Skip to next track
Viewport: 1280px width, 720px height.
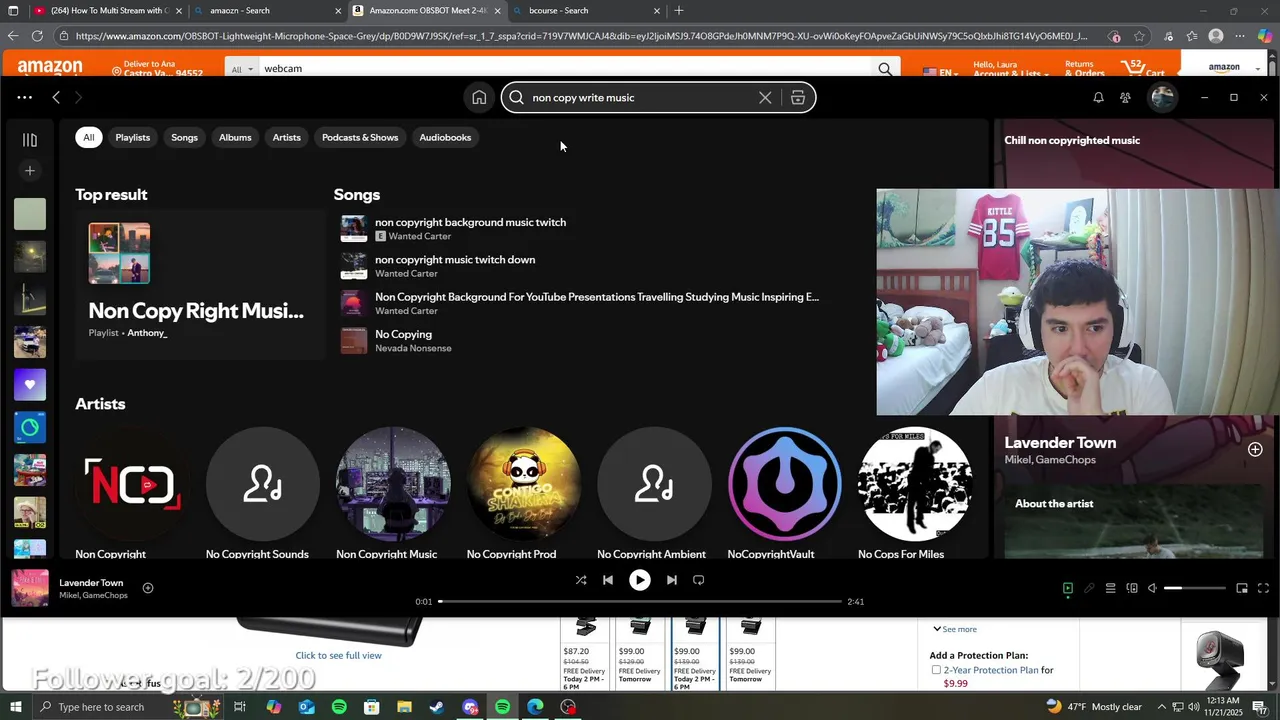pos(672,580)
